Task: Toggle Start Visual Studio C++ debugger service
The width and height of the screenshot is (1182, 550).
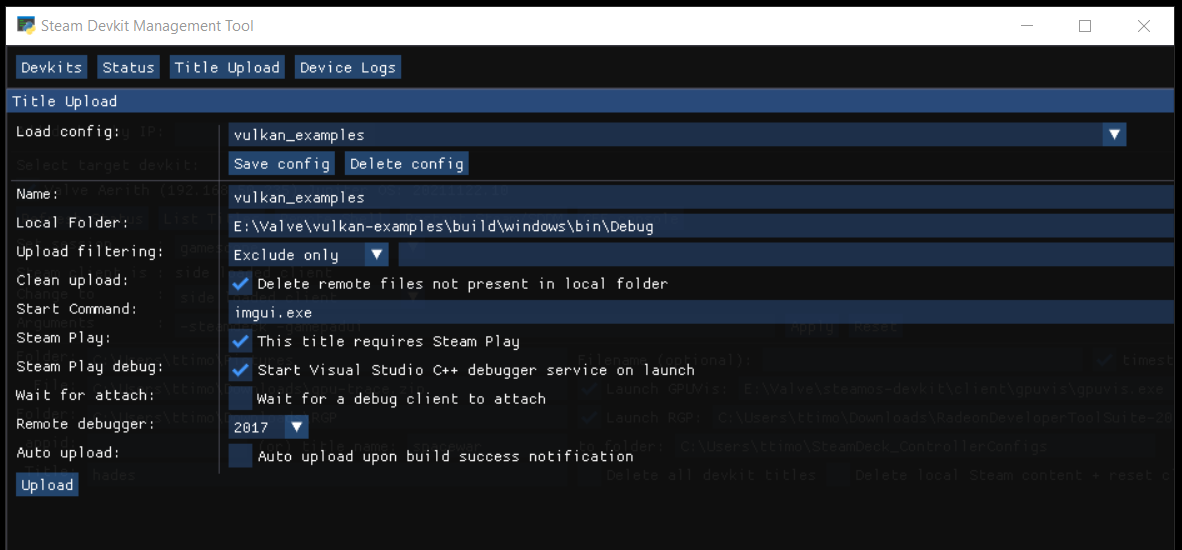Action: (x=240, y=370)
